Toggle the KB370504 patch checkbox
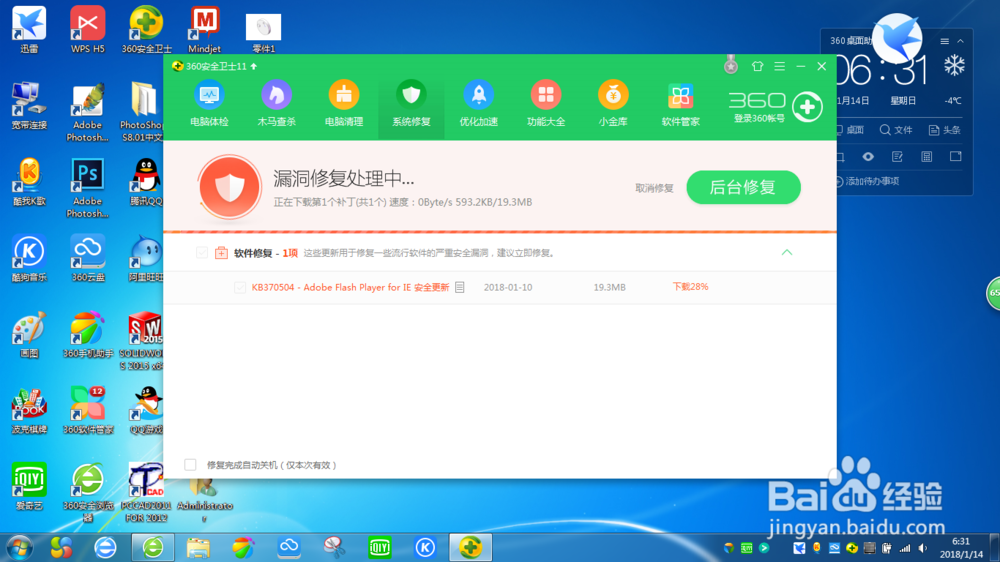The image size is (1000, 562). 239,287
